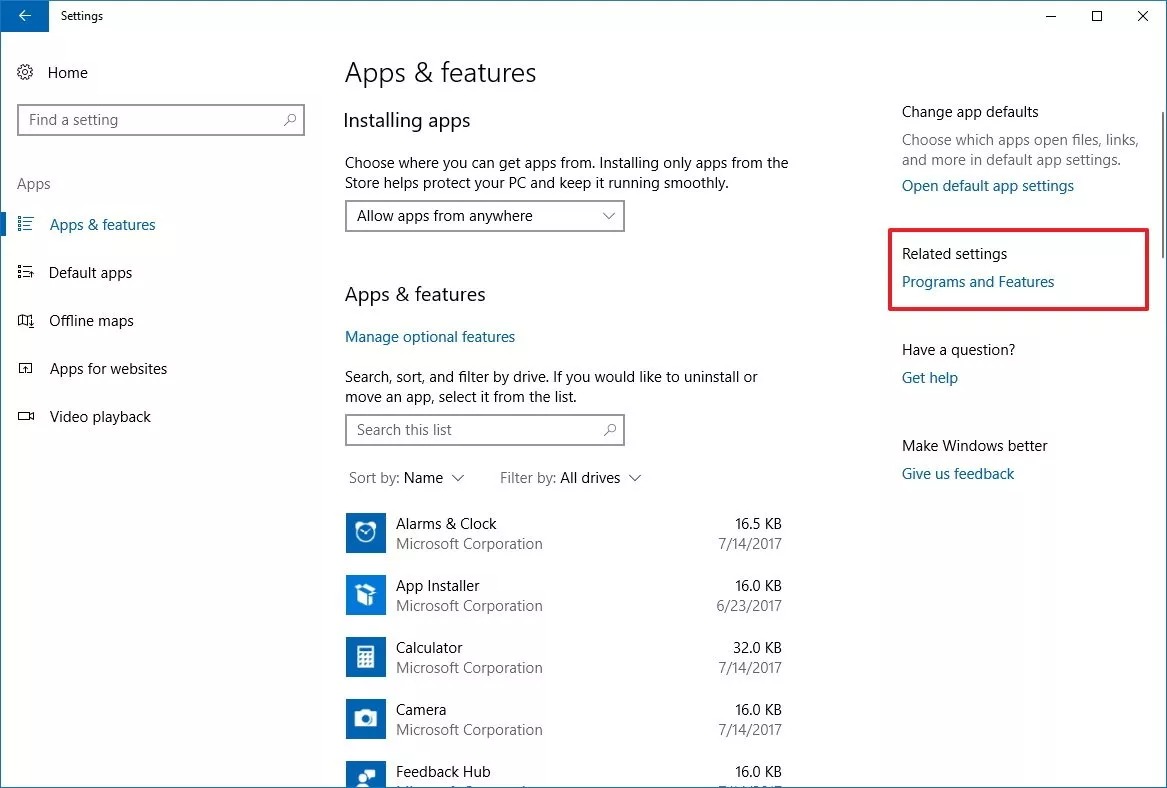Click the Apps for websites icon
Image resolution: width=1167 pixels, height=788 pixels.
tap(25, 368)
